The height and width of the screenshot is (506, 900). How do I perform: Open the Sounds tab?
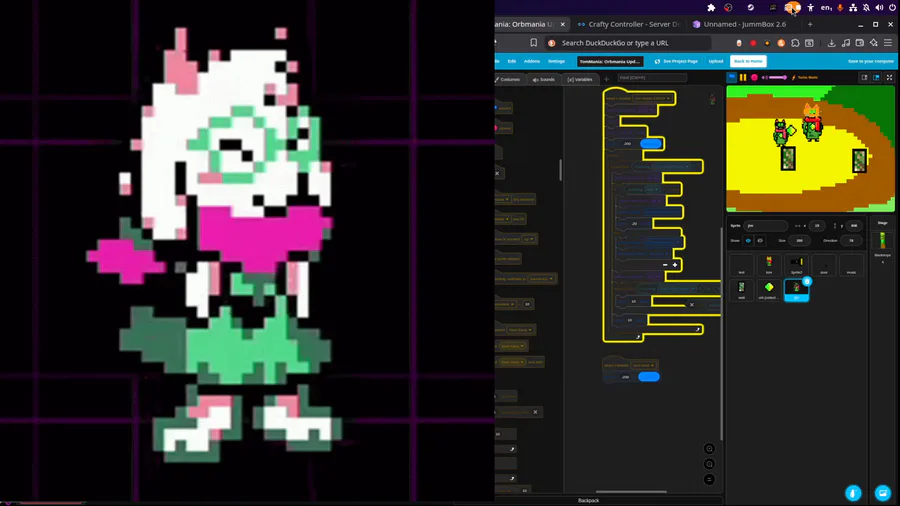[x=544, y=79]
